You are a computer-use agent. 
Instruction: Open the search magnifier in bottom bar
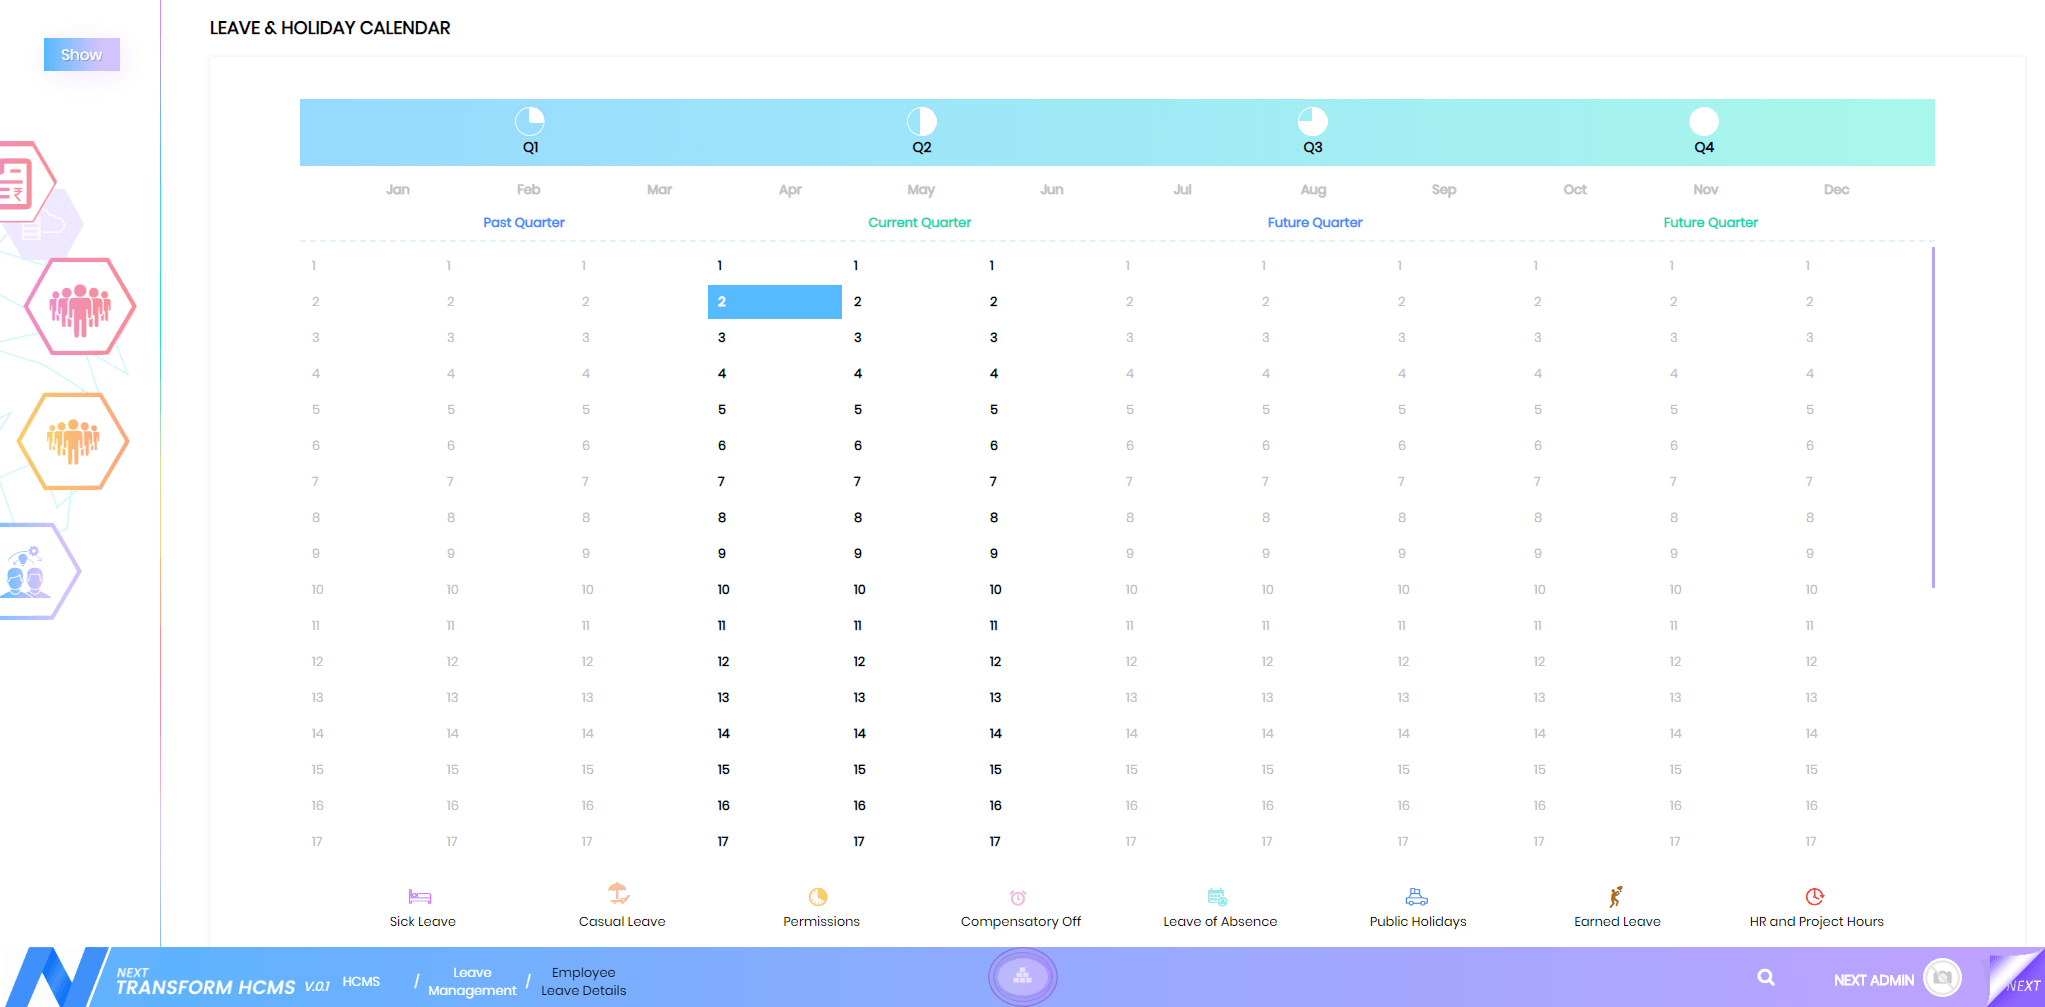1766,978
